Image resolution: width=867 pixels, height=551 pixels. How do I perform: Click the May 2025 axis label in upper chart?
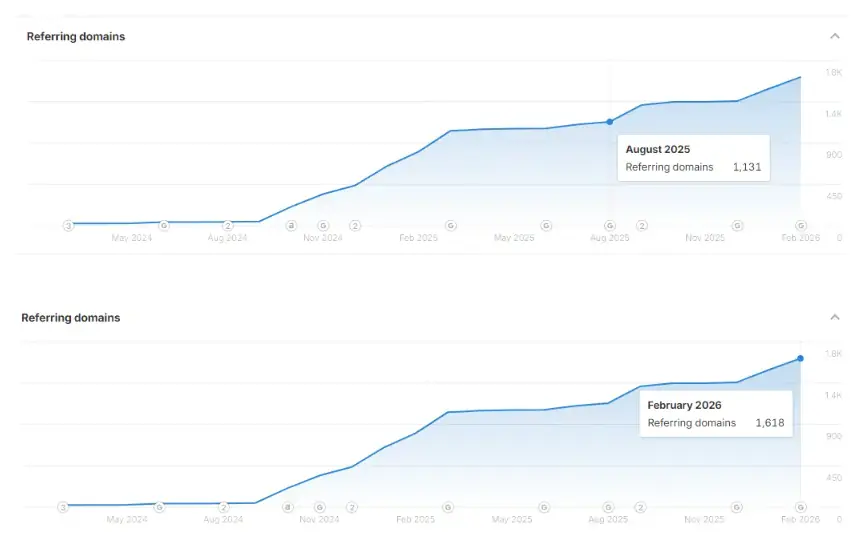514,238
